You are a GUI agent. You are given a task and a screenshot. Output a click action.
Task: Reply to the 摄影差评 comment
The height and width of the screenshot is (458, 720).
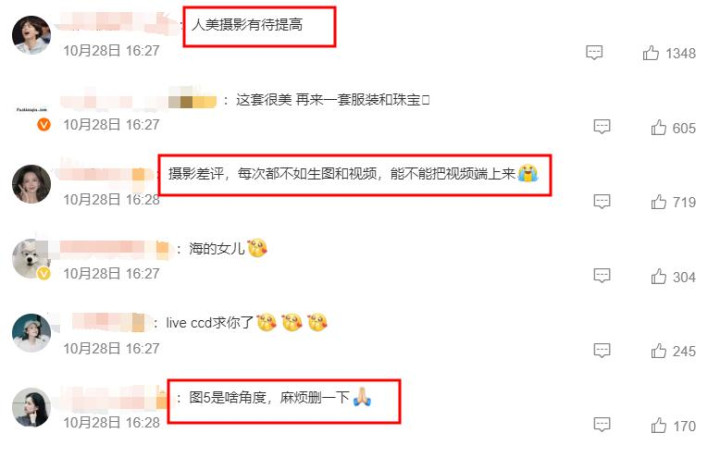coord(602,201)
